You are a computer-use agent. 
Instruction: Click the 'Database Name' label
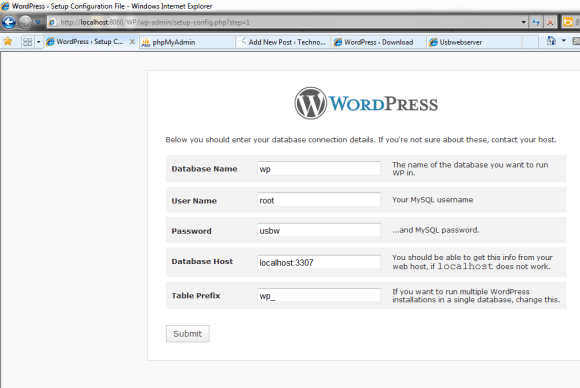(x=204, y=169)
